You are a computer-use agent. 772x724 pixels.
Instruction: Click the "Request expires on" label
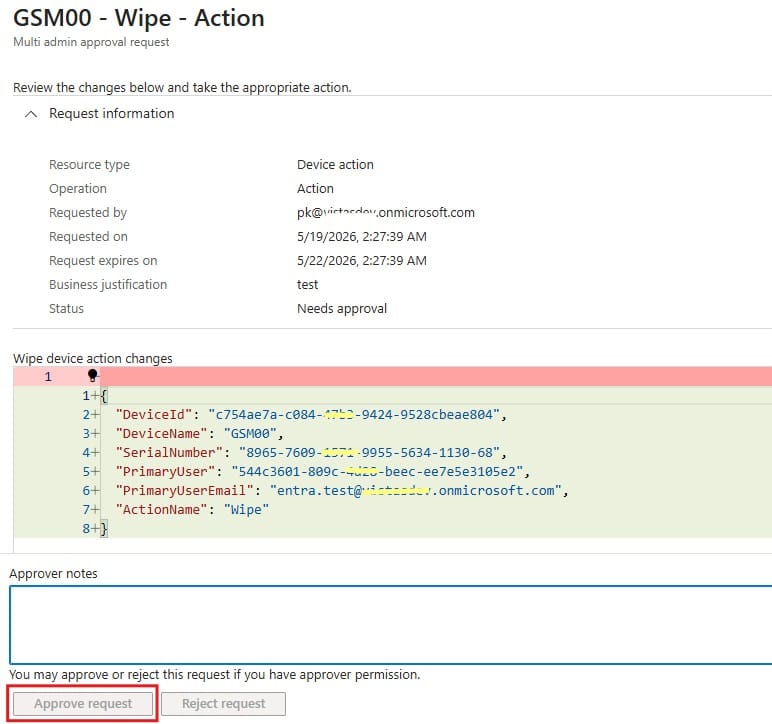[103, 261]
